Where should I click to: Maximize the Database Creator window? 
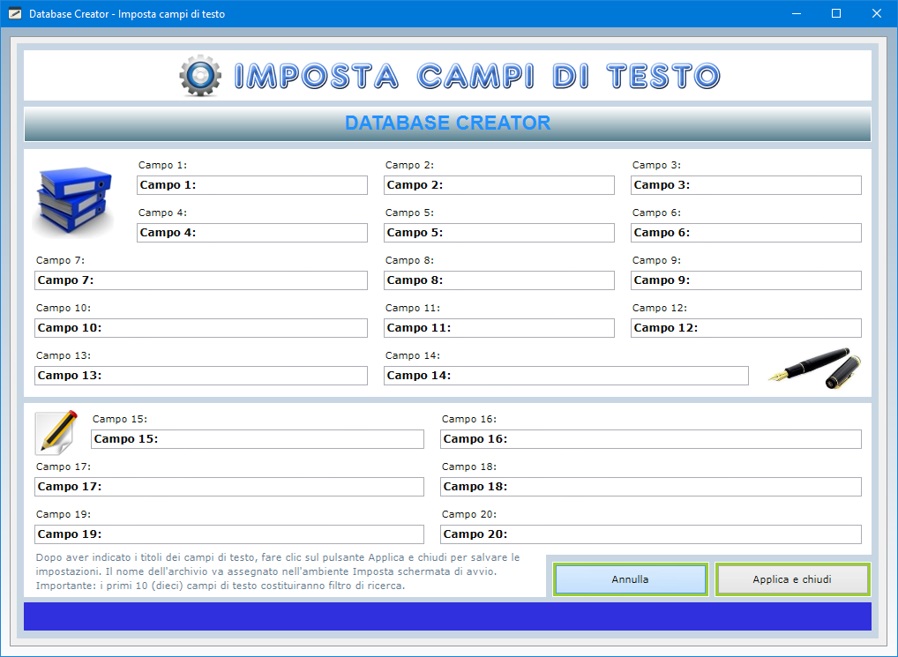836,14
